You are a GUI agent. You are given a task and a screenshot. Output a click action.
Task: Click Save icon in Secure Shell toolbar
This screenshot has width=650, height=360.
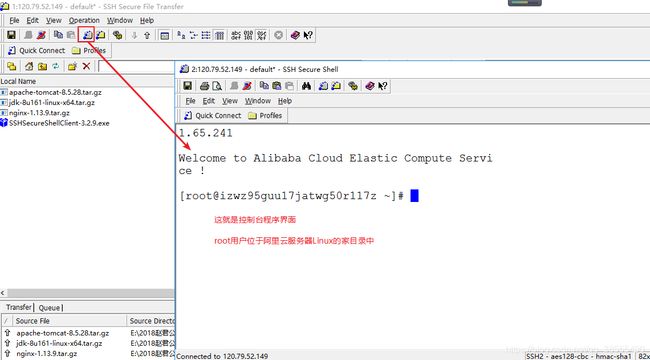pyautogui.click(x=187, y=86)
